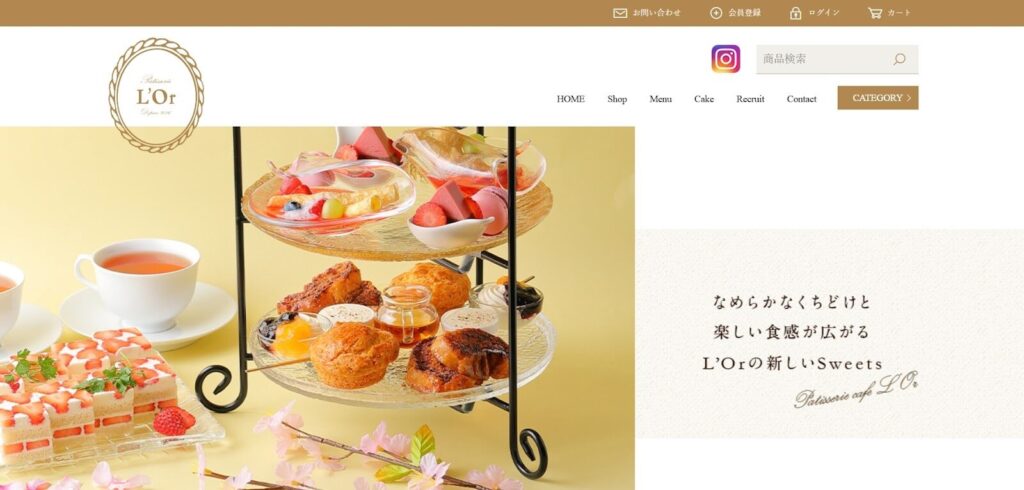Click the afternoon tea hero image
The image size is (1024, 490).
click(317, 308)
